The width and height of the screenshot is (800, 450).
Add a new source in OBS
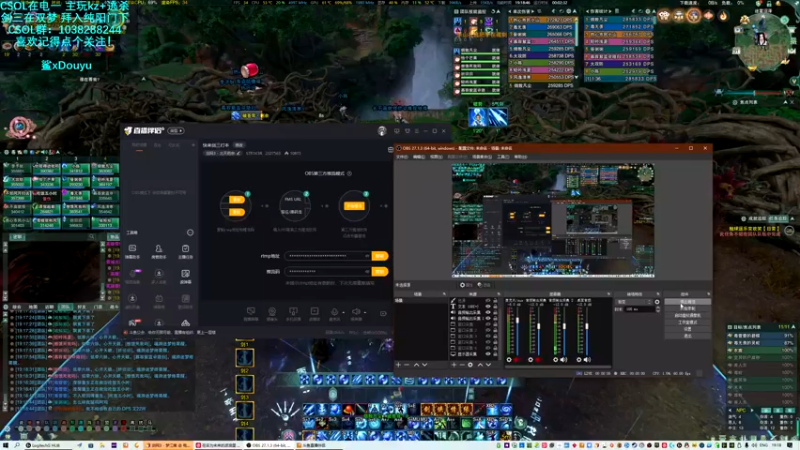[x=454, y=365]
